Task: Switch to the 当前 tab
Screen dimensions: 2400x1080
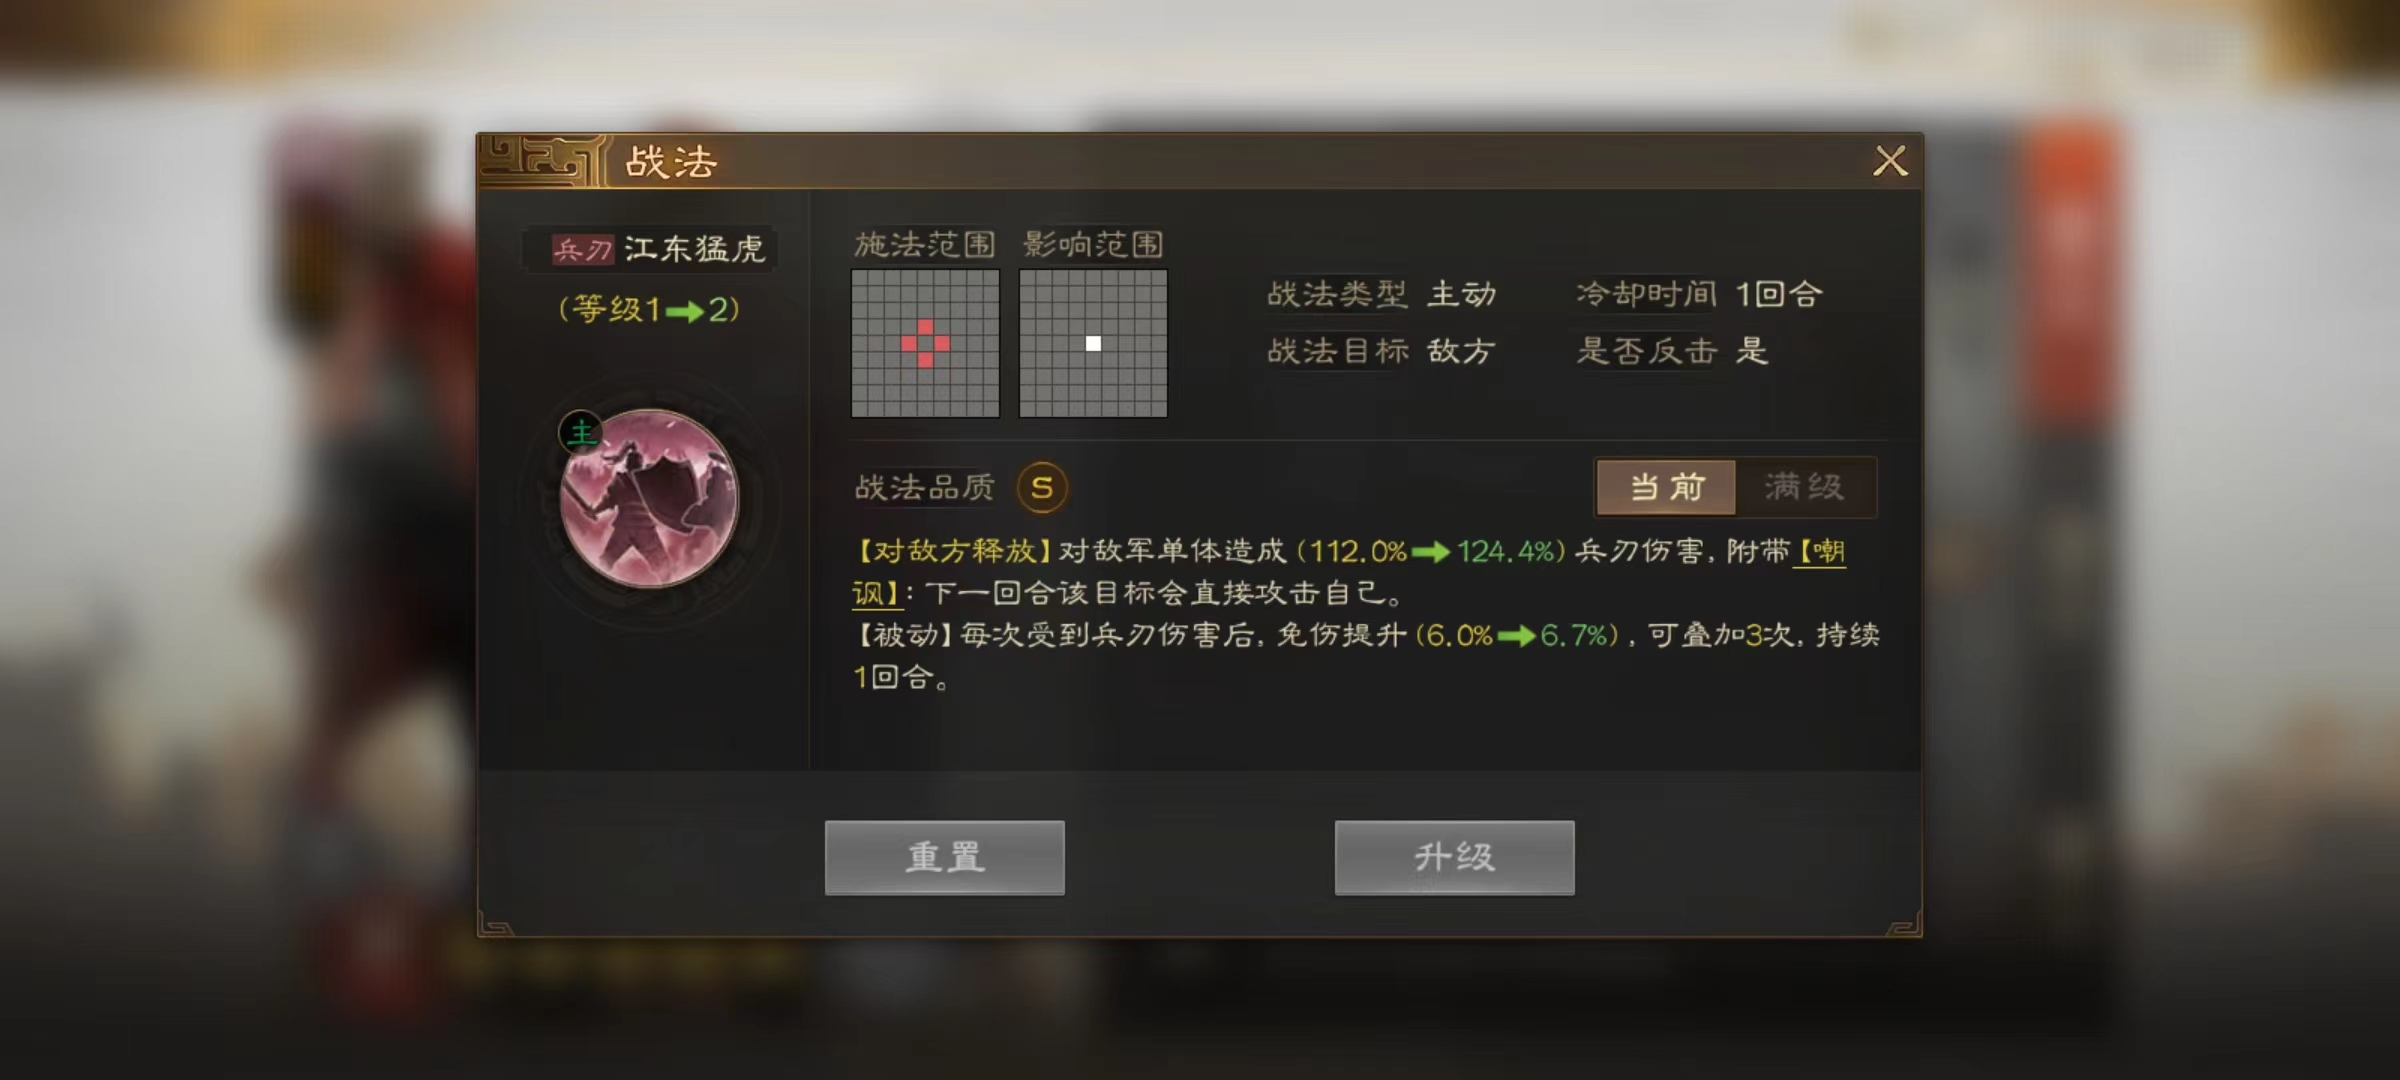Action: pos(1666,487)
